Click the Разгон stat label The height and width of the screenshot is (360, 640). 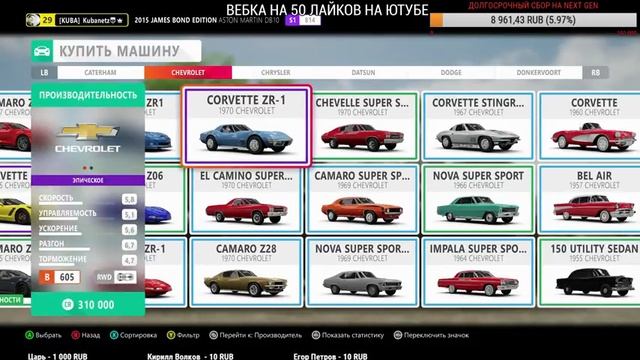51,244
